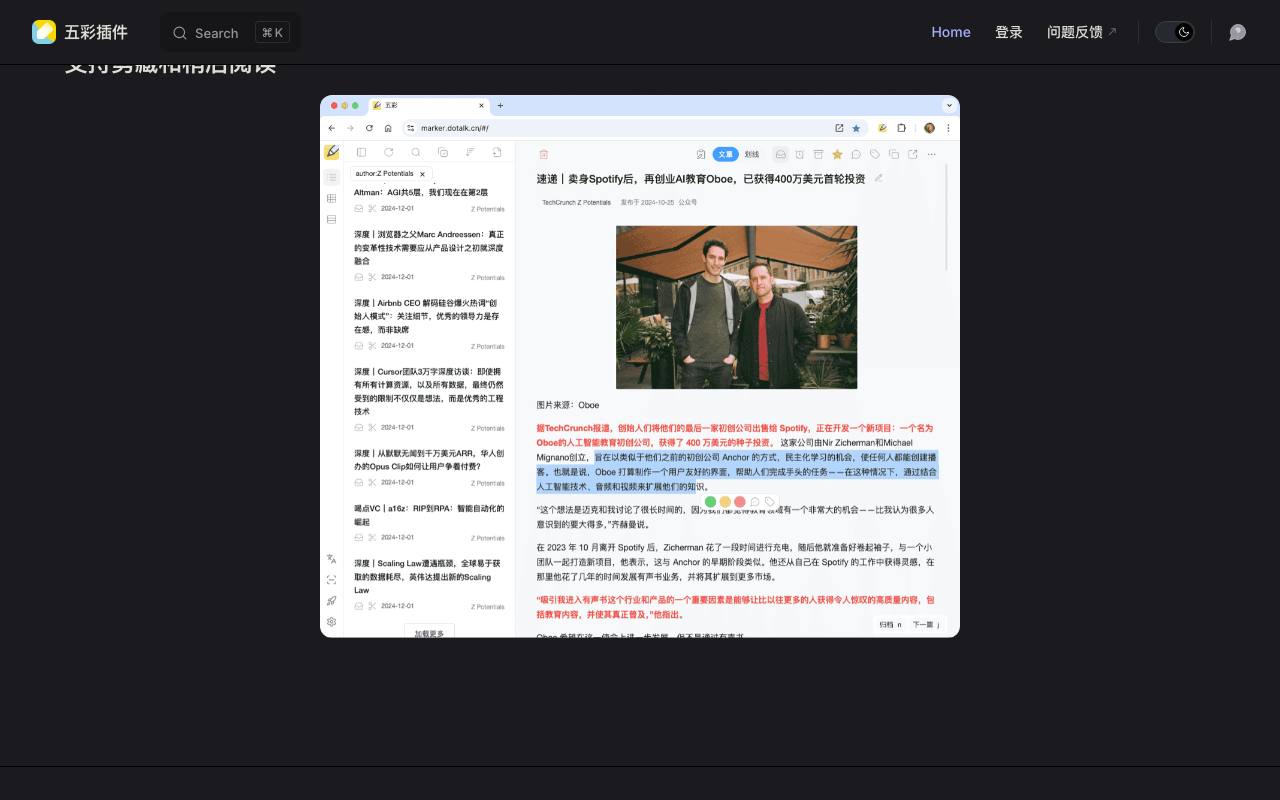Viewport: 1280px width, 800px height.
Task: Click the comment icon in article toolbar
Action: point(856,154)
